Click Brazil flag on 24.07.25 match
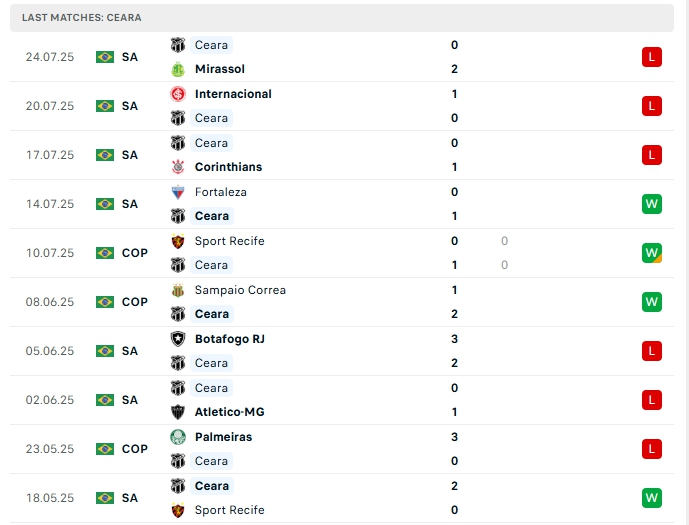The height and width of the screenshot is (525, 689). pos(105,57)
